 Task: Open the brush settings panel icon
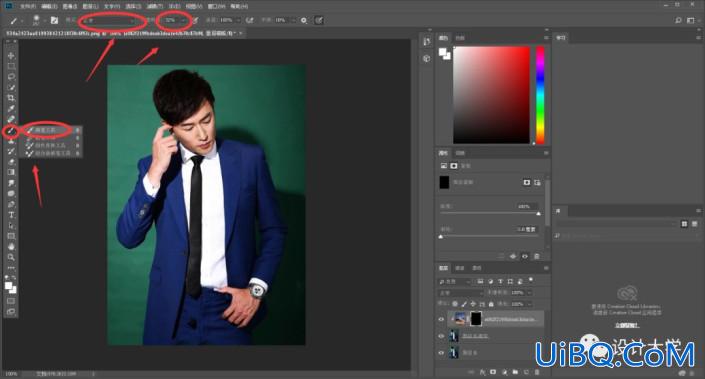point(54,20)
